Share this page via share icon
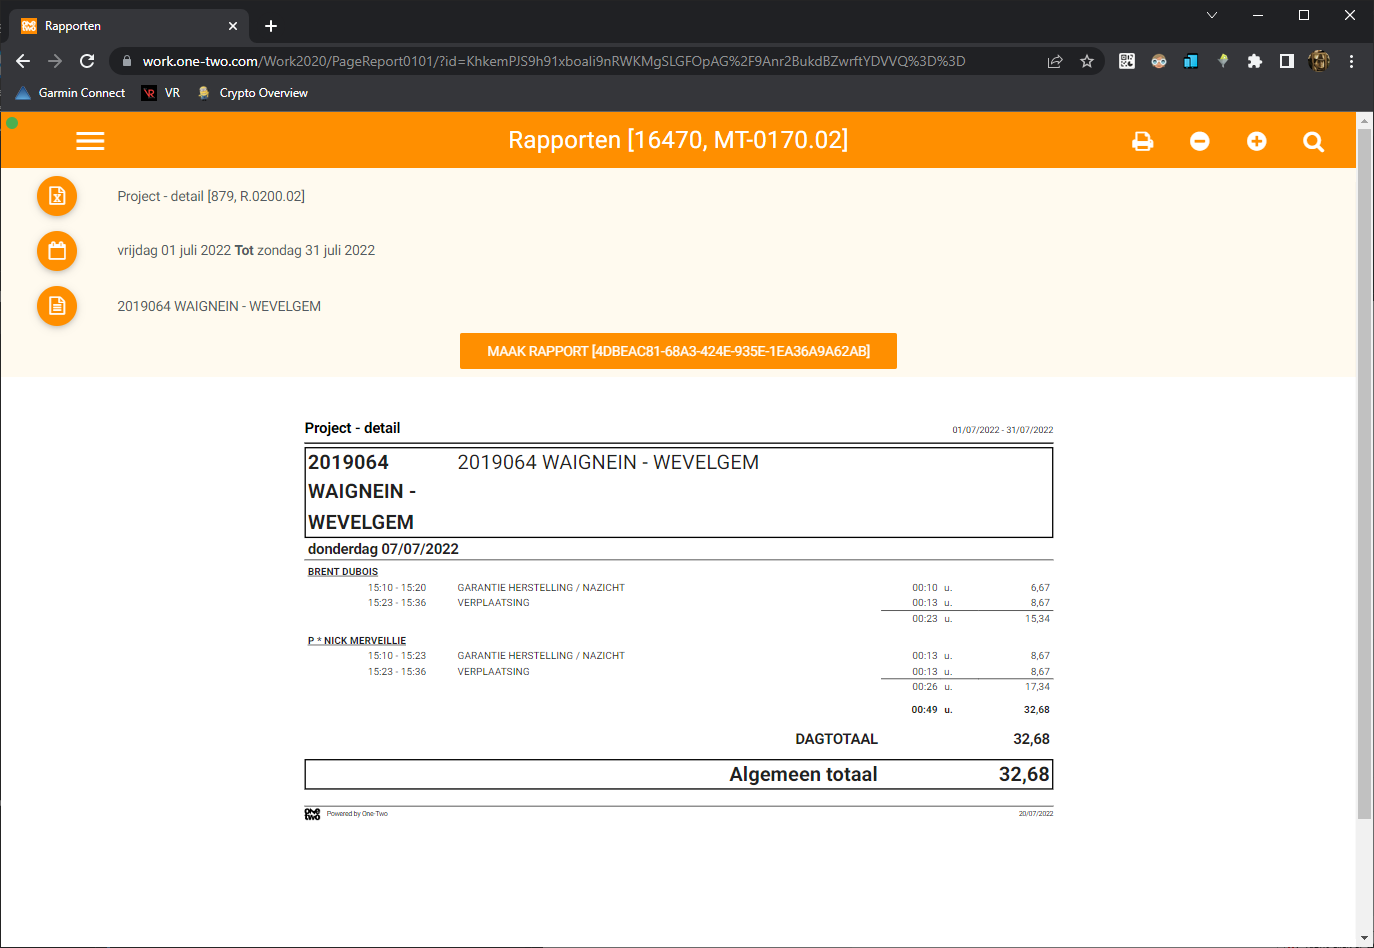Viewport: 1374px width, 948px height. click(1055, 61)
